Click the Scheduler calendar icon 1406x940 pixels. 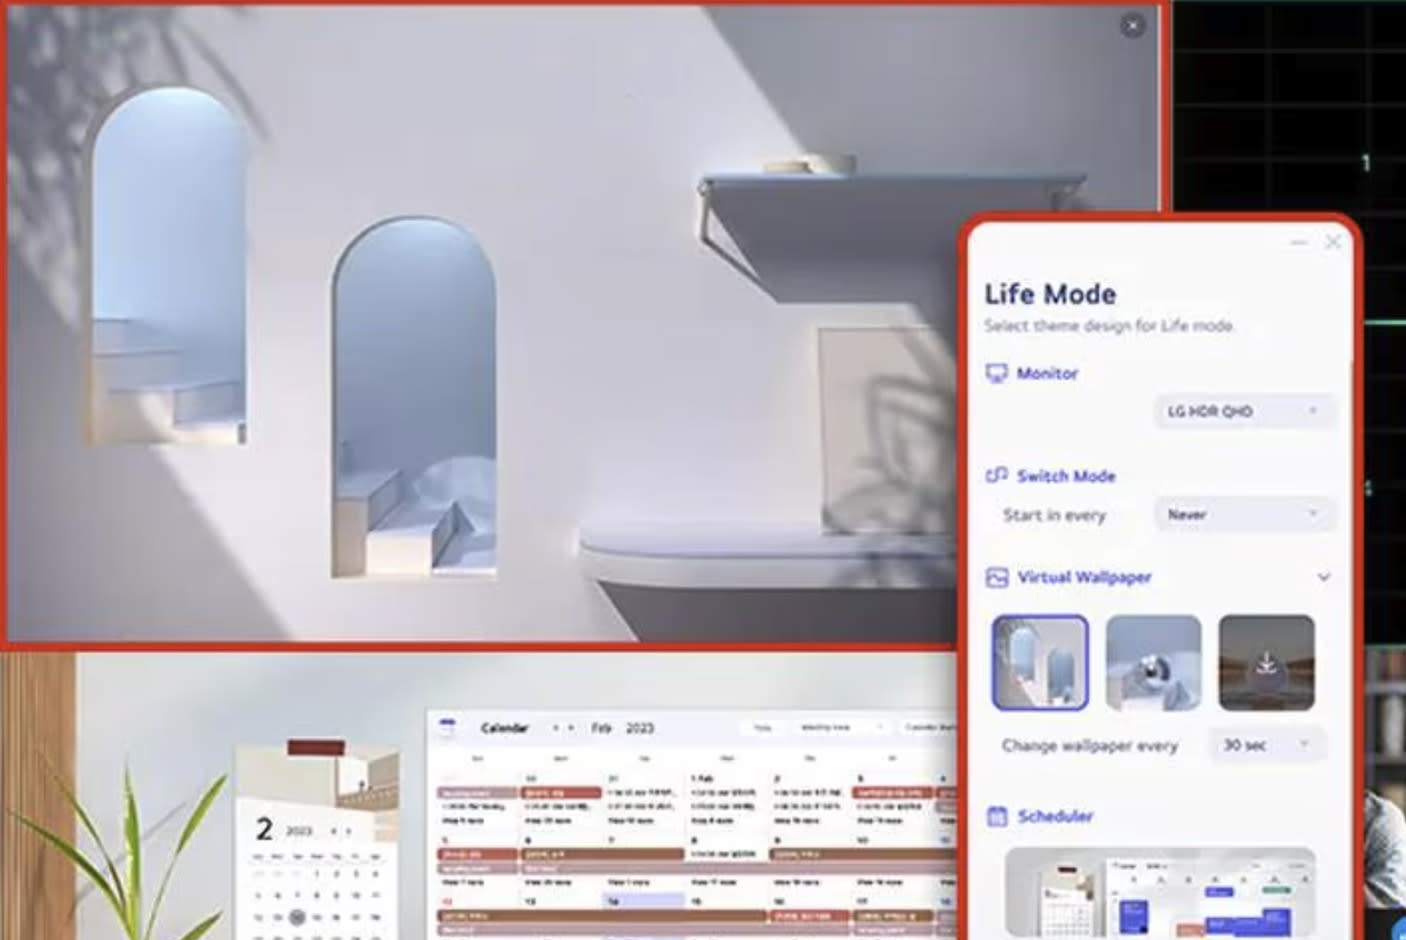pyautogui.click(x=996, y=817)
